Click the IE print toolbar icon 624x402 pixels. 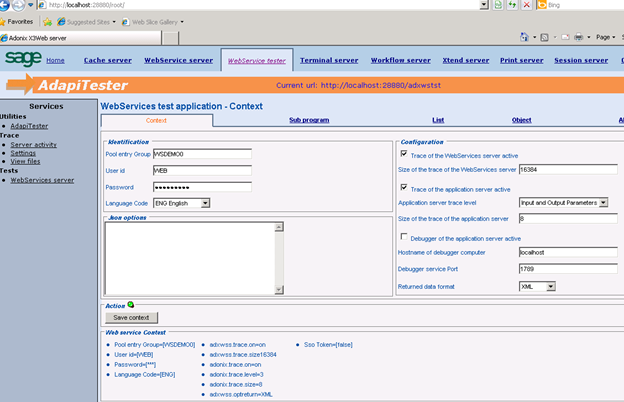click(578, 37)
